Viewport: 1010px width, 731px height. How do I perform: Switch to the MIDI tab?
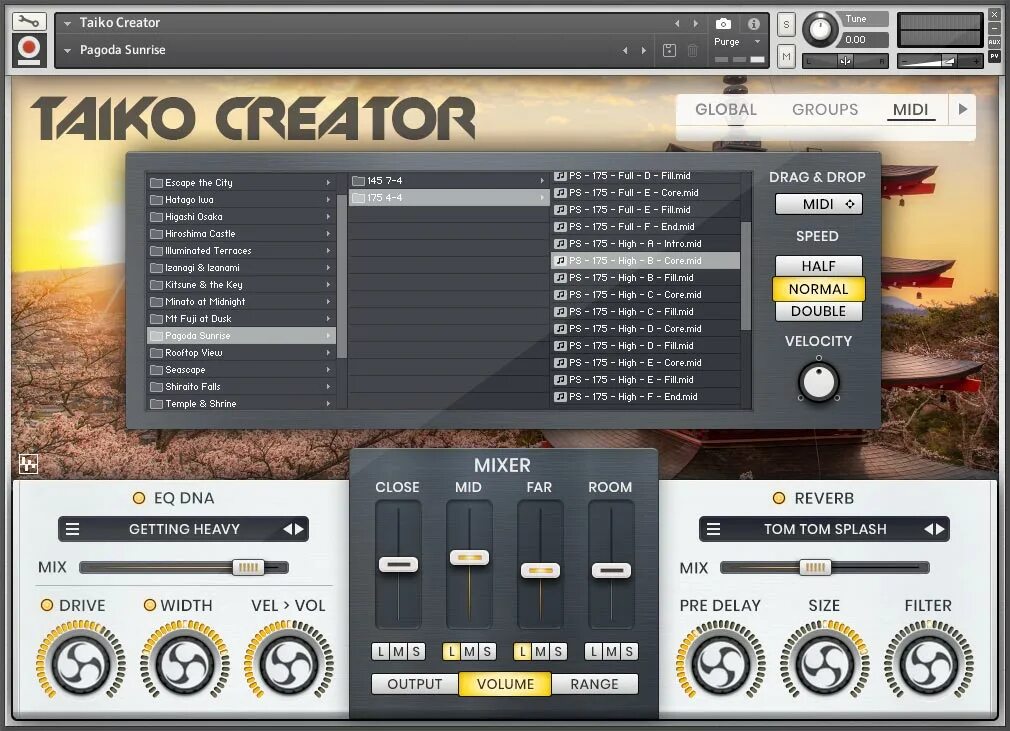click(x=910, y=109)
